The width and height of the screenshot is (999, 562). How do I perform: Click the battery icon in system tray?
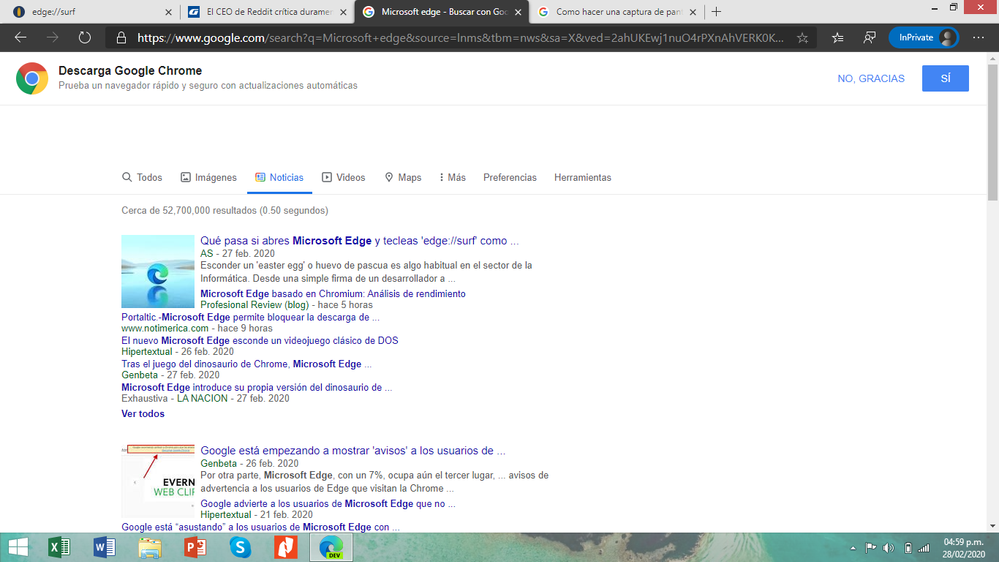coord(908,548)
